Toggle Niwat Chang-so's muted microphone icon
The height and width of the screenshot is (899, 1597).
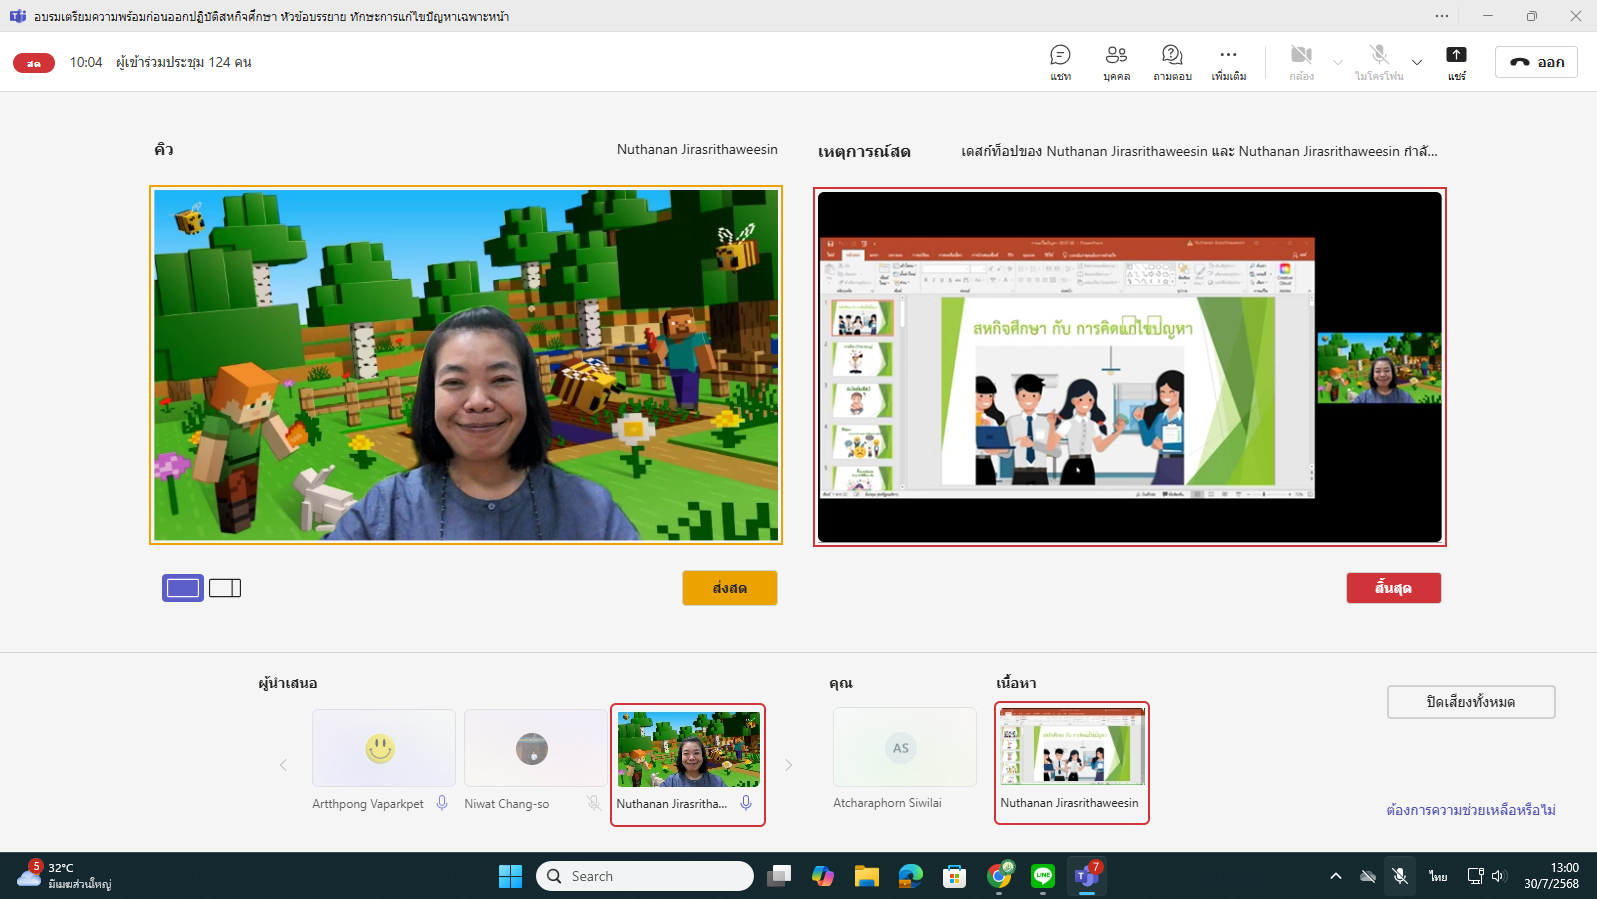click(594, 803)
